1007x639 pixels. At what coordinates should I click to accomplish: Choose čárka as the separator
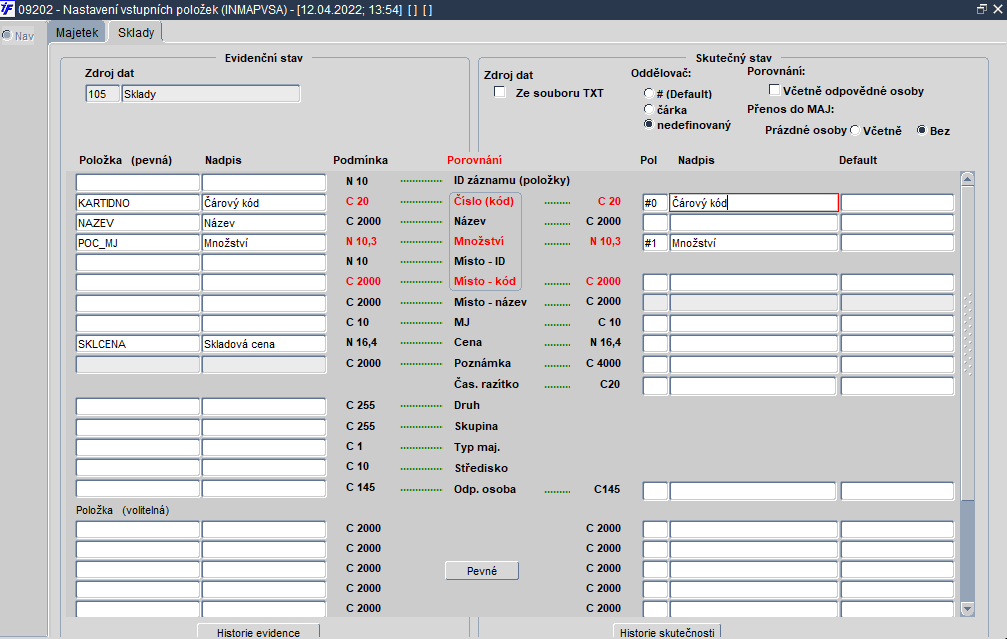[649, 109]
